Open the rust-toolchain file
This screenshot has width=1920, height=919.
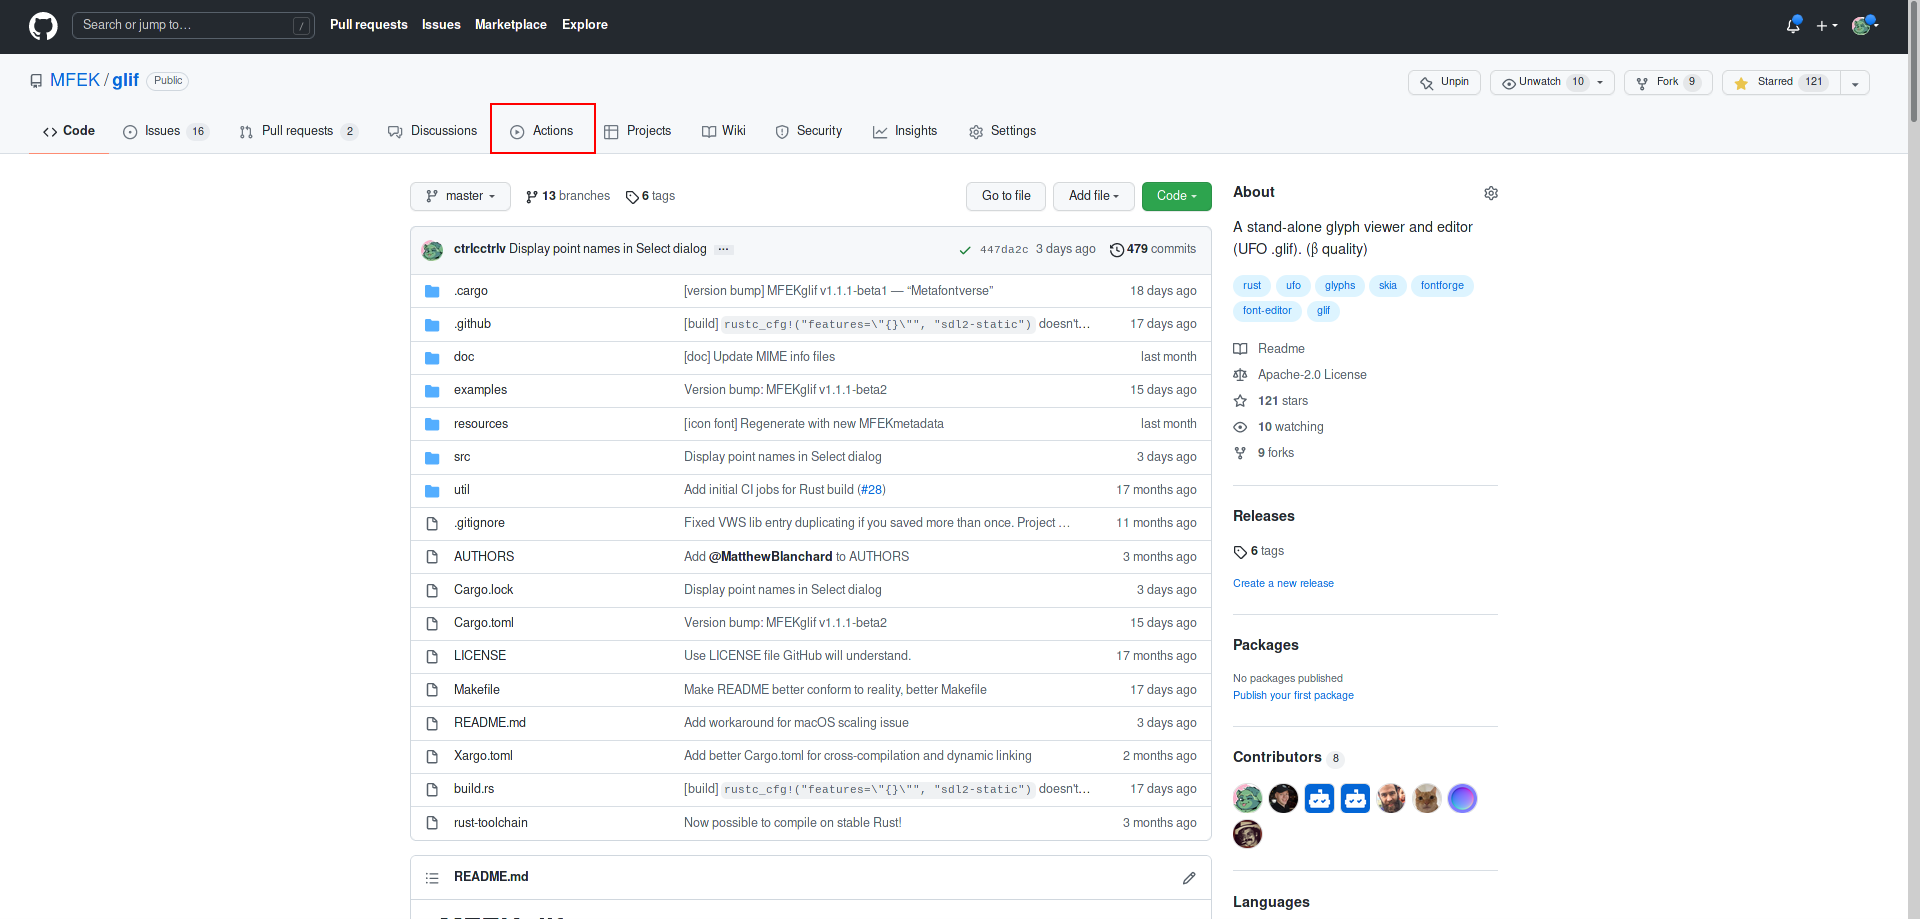pyautogui.click(x=490, y=823)
